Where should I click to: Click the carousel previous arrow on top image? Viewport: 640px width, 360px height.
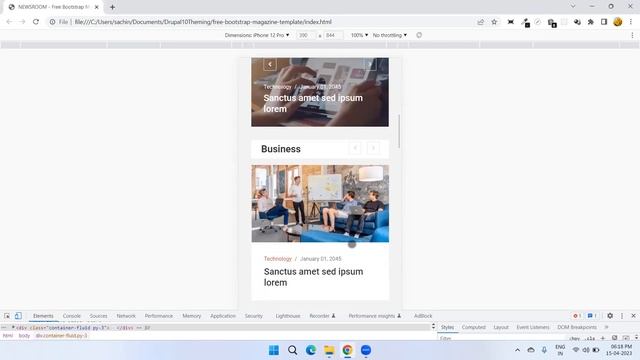pyautogui.click(x=270, y=64)
